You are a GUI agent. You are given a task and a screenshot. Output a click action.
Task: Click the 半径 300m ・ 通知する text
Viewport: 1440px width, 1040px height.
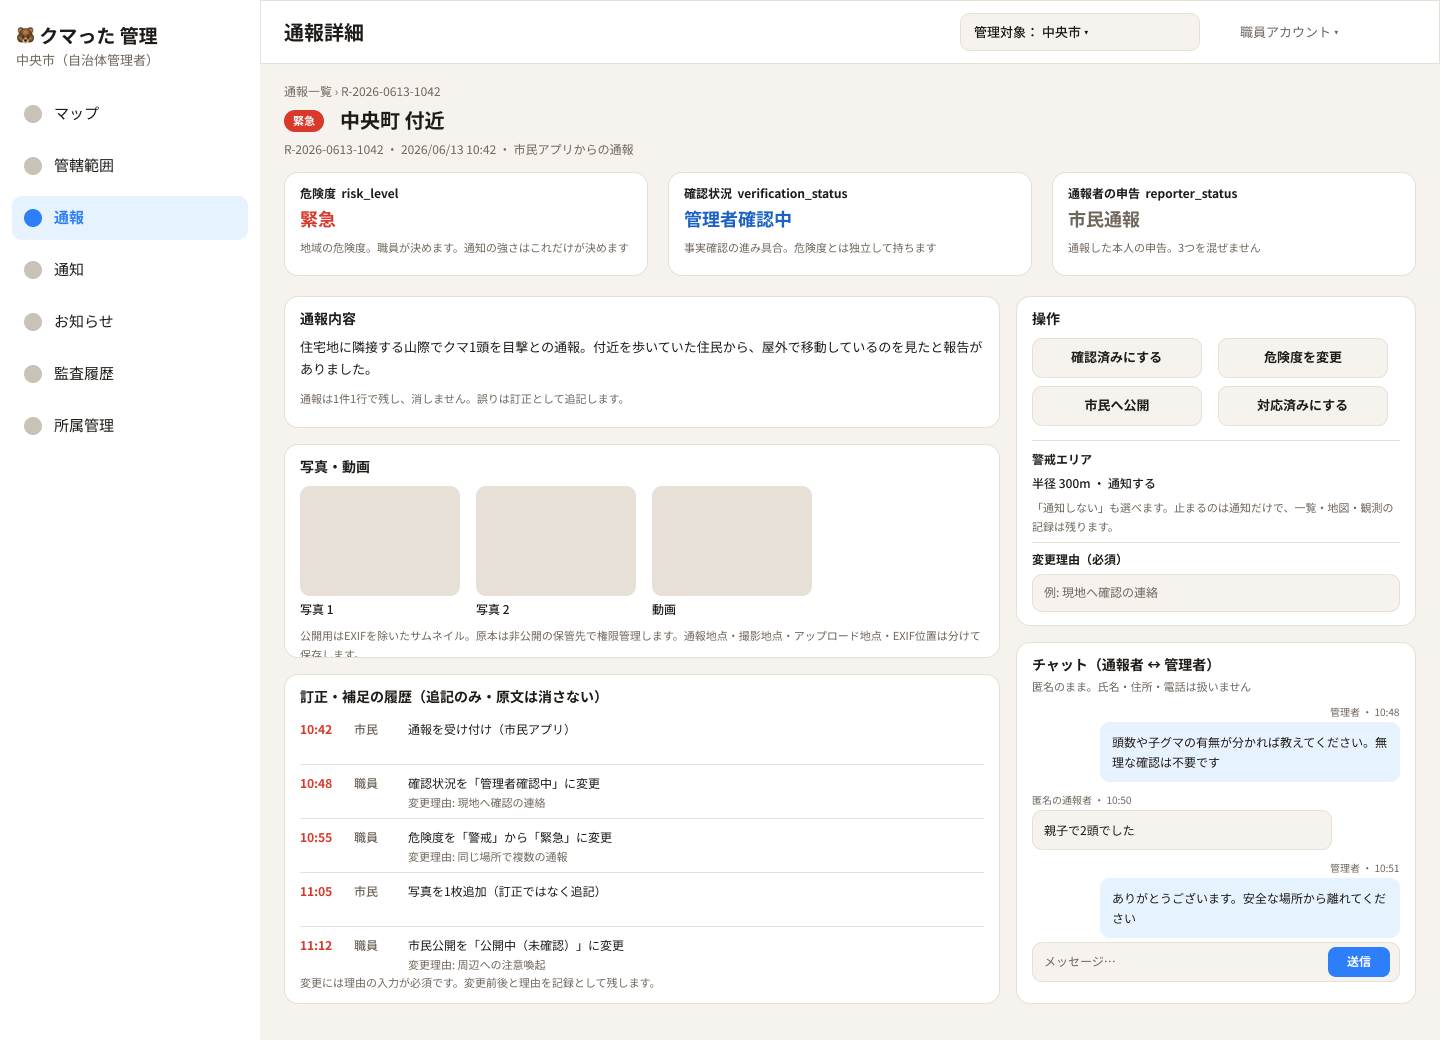(x=1094, y=484)
